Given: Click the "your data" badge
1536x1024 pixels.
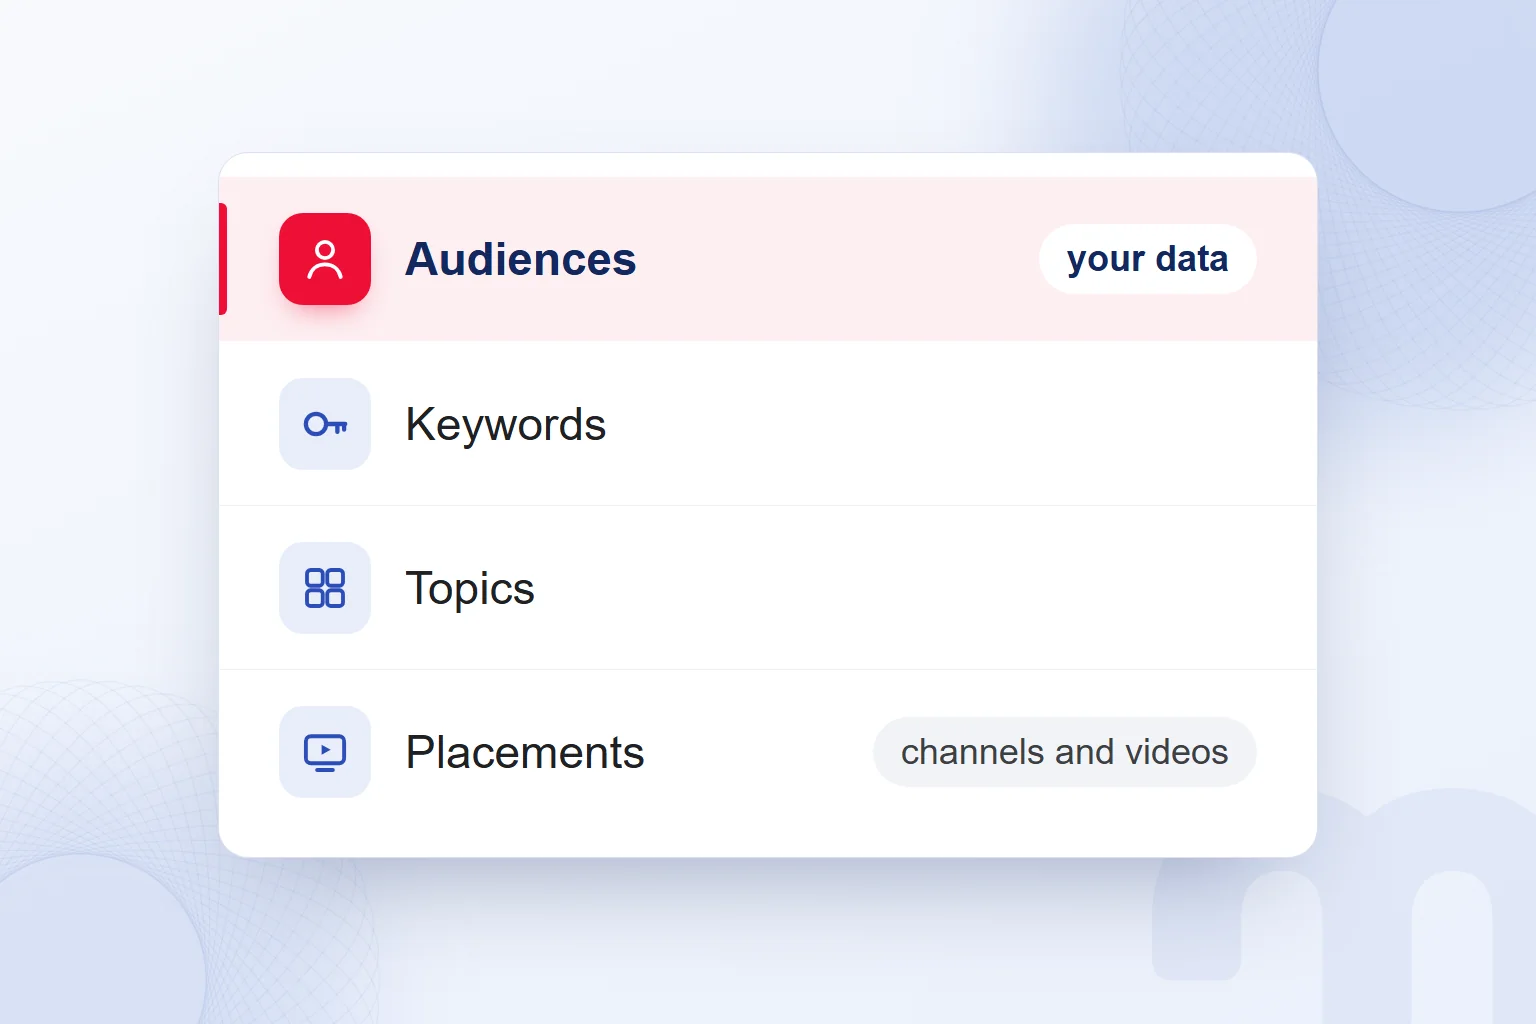Looking at the screenshot, I should [x=1148, y=259].
